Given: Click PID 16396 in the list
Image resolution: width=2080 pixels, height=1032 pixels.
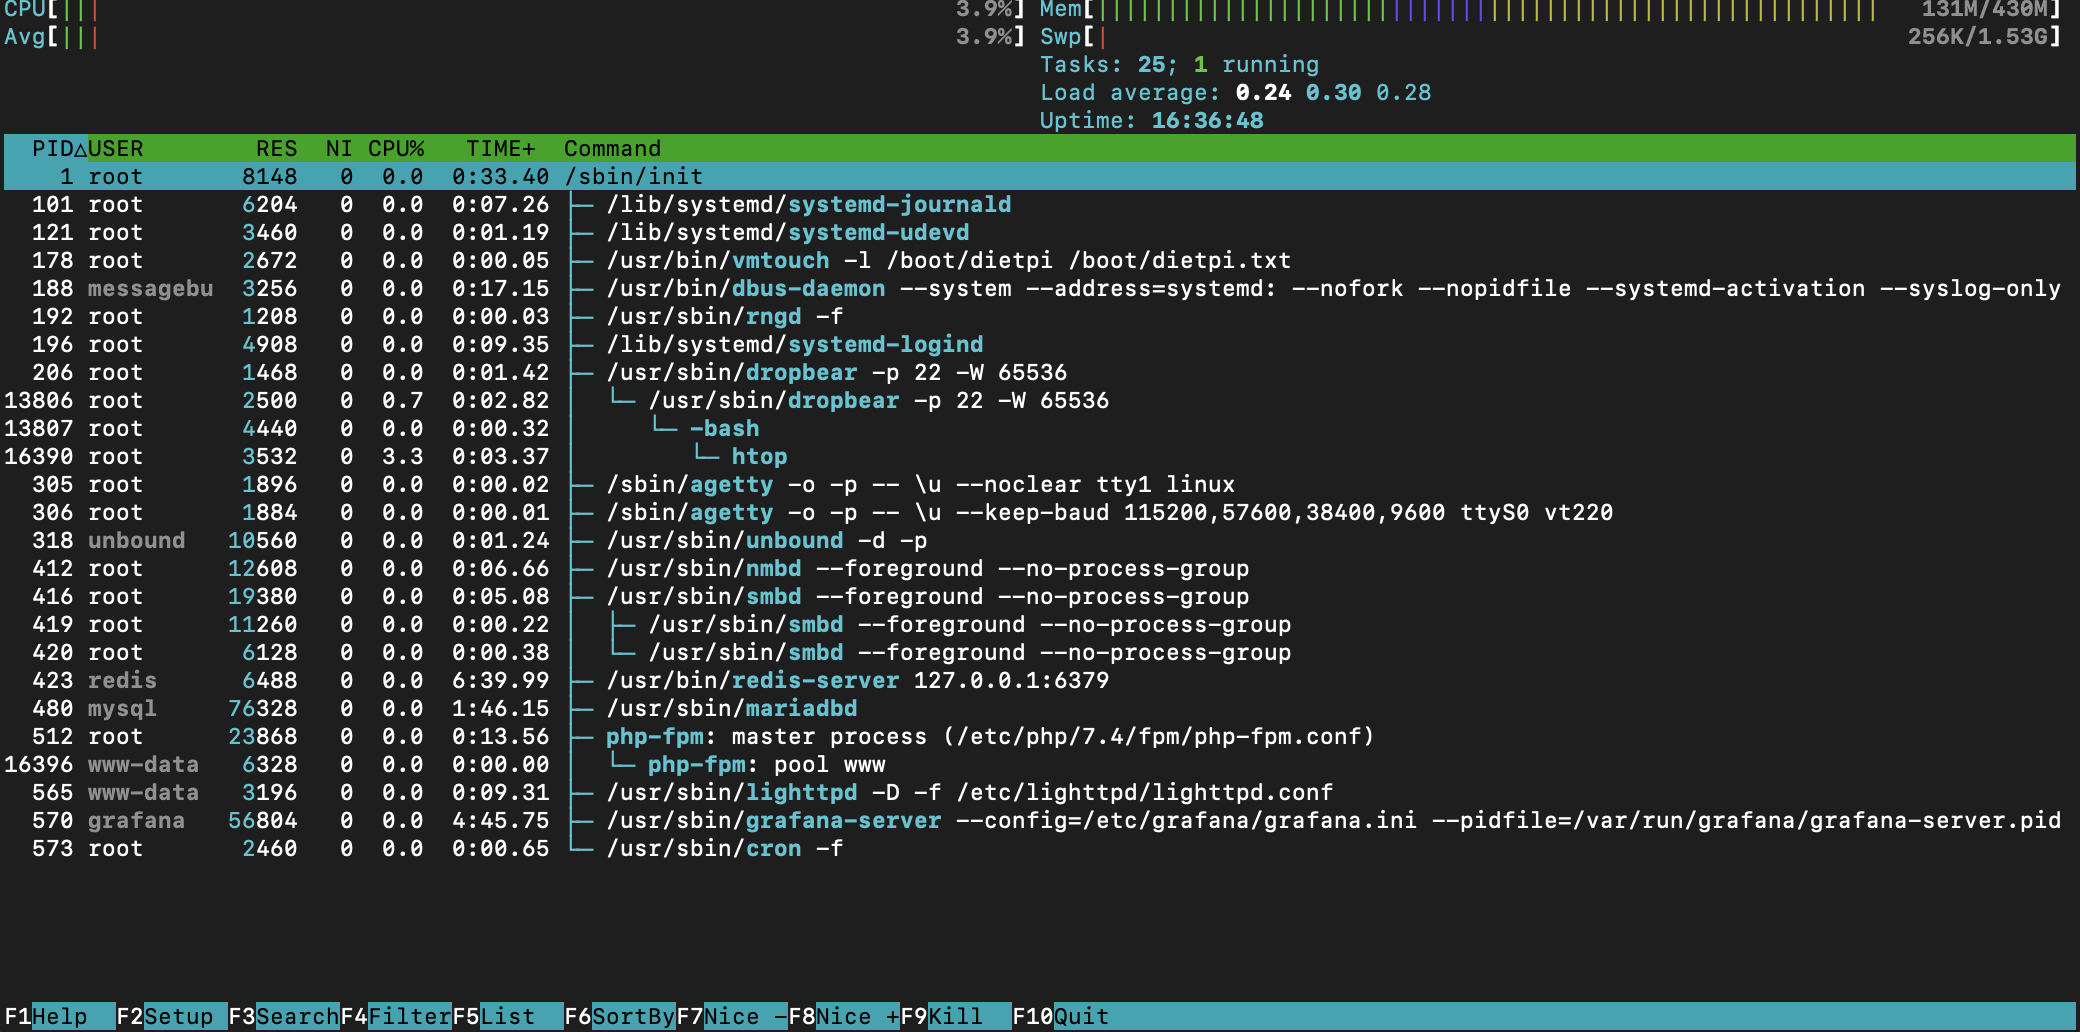Looking at the screenshot, I should (39, 764).
